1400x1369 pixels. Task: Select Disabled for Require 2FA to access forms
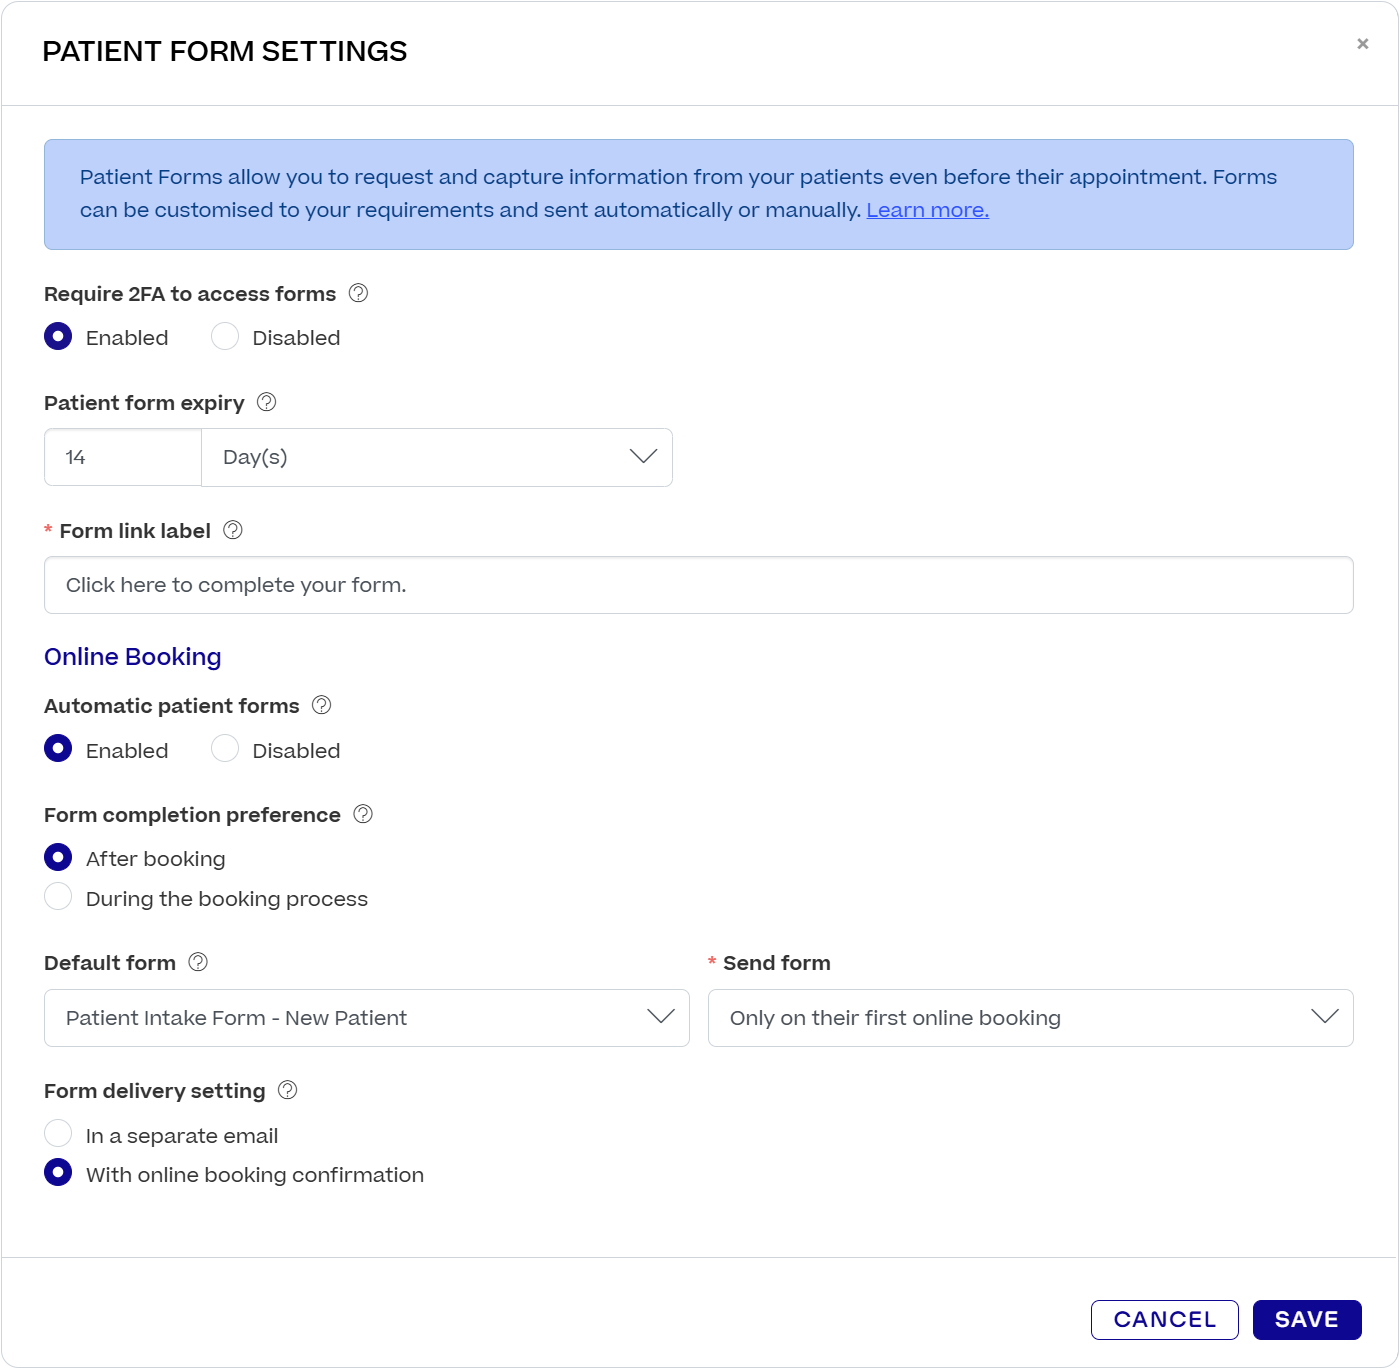click(x=225, y=337)
